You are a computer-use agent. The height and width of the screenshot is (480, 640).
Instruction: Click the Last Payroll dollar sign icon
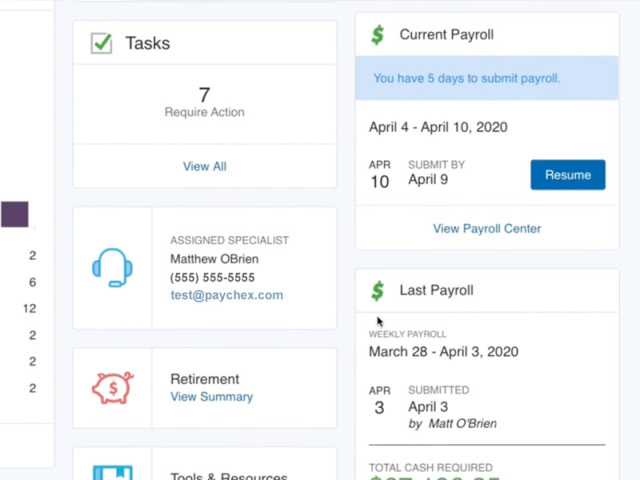[x=378, y=291]
